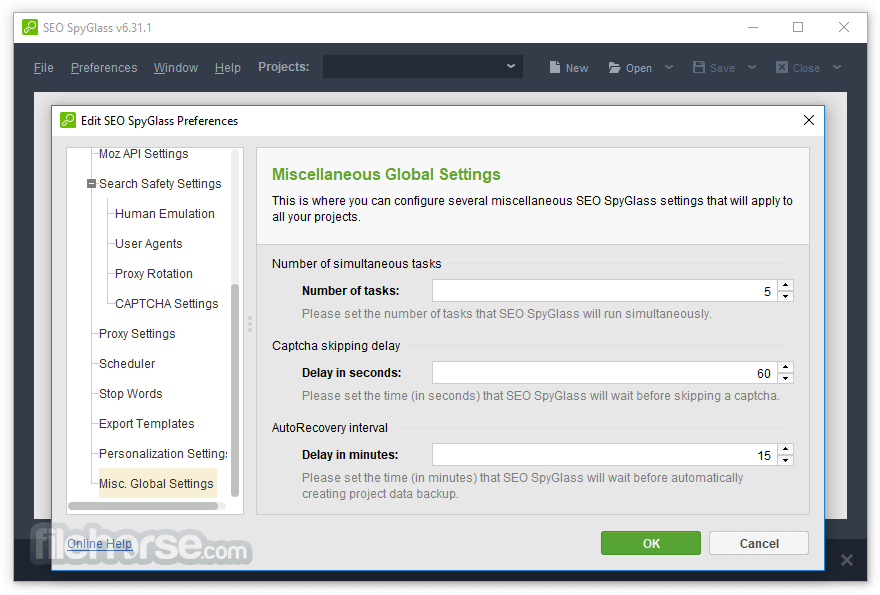Decrease the Number of tasks value
880x595 pixels.
786,296
